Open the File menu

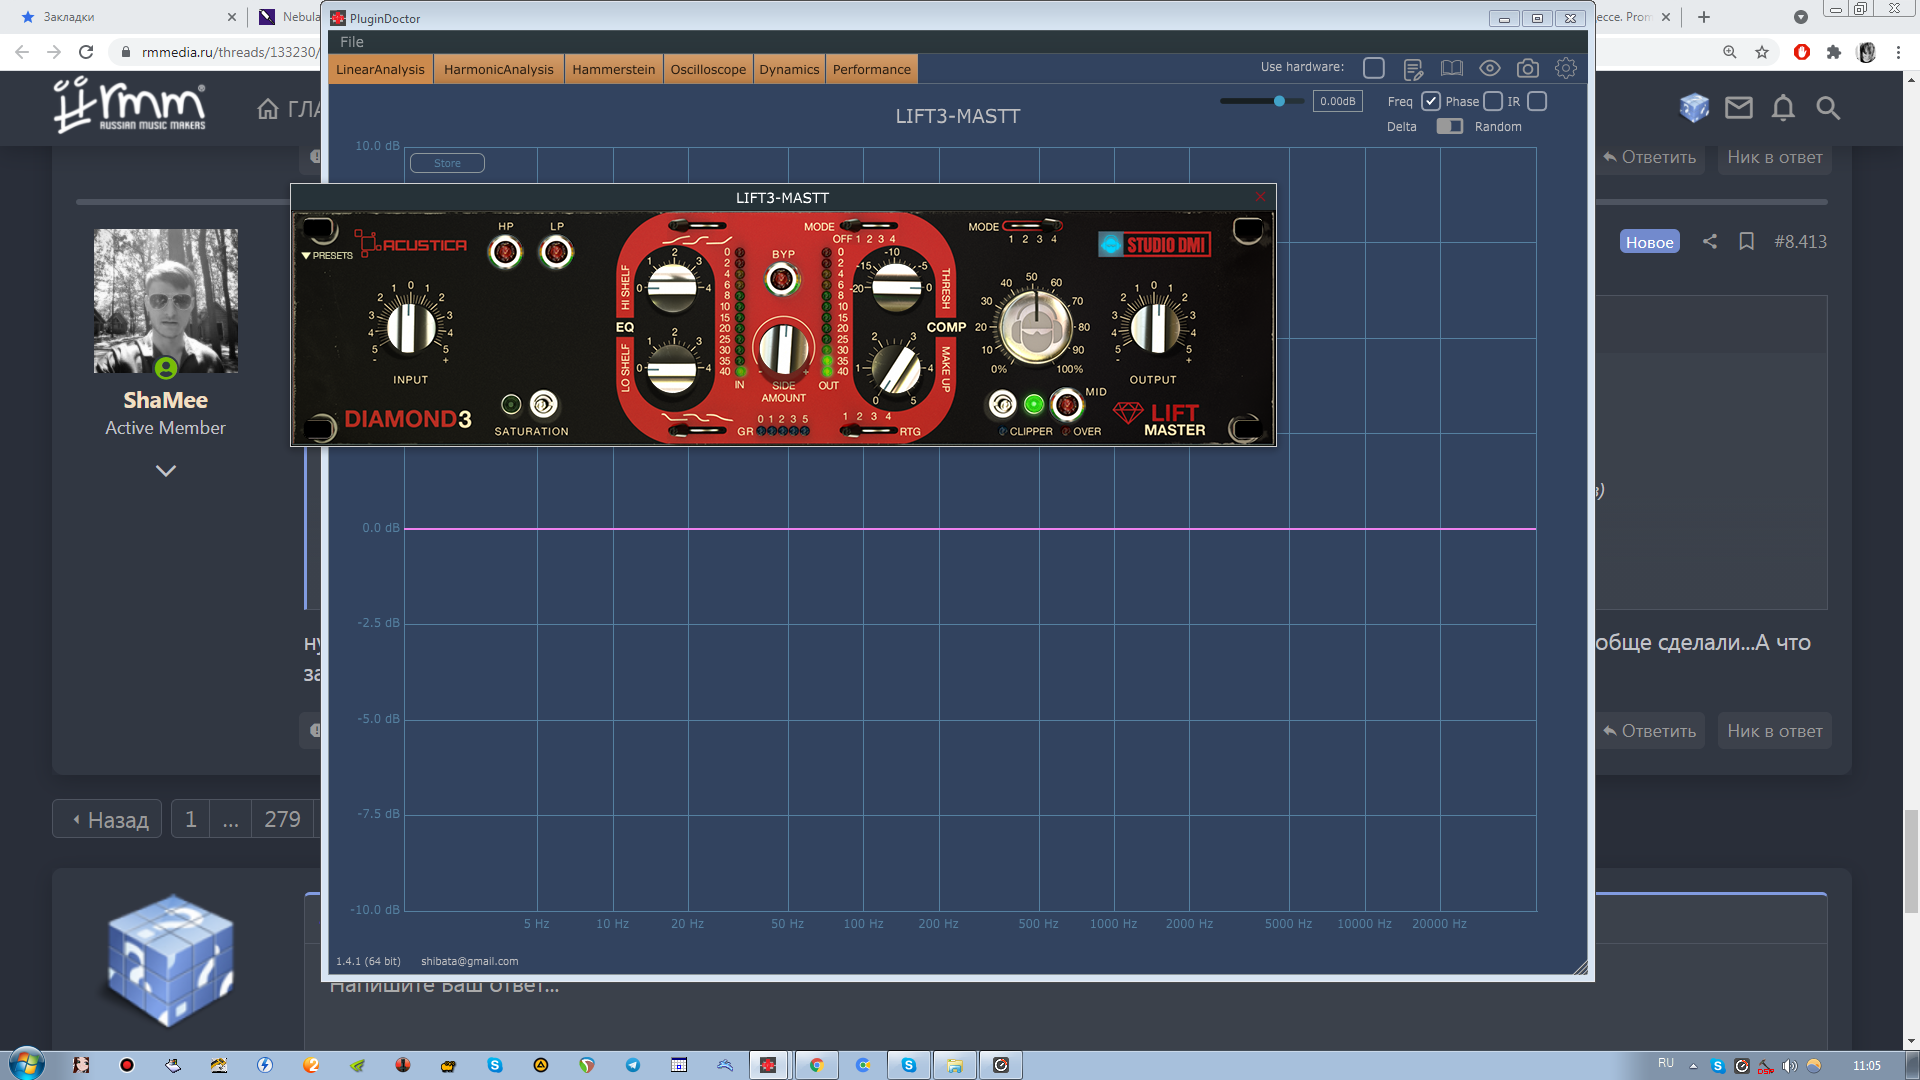tap(351, 42)
